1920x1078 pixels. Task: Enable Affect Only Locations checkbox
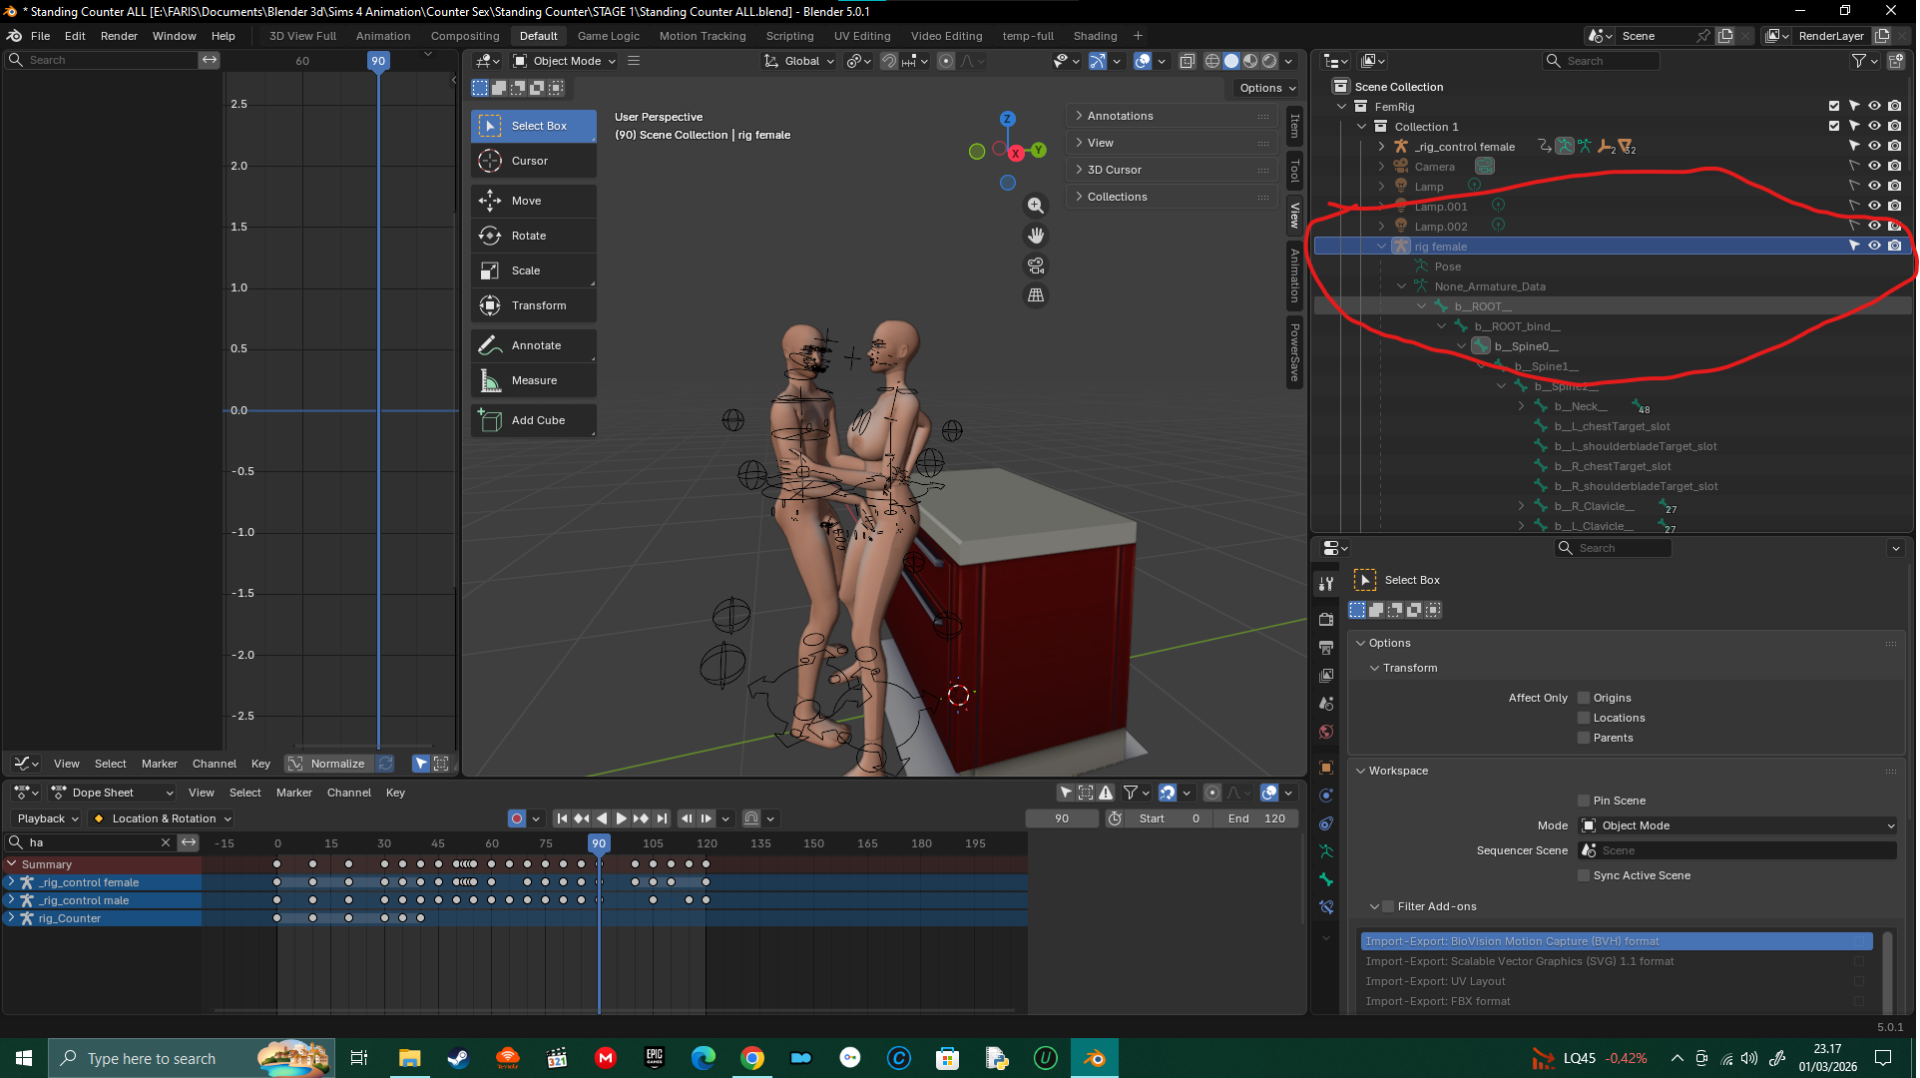(x=1583, y=718)
